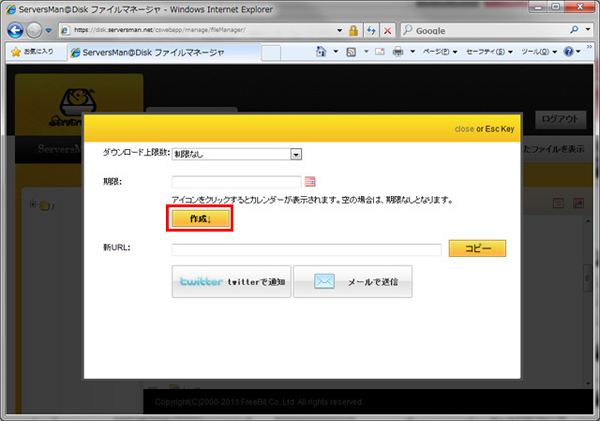The width and height of the screenshot is (600, 421).
Task: Click the blue Help question icon
Action: coord(569,51)
